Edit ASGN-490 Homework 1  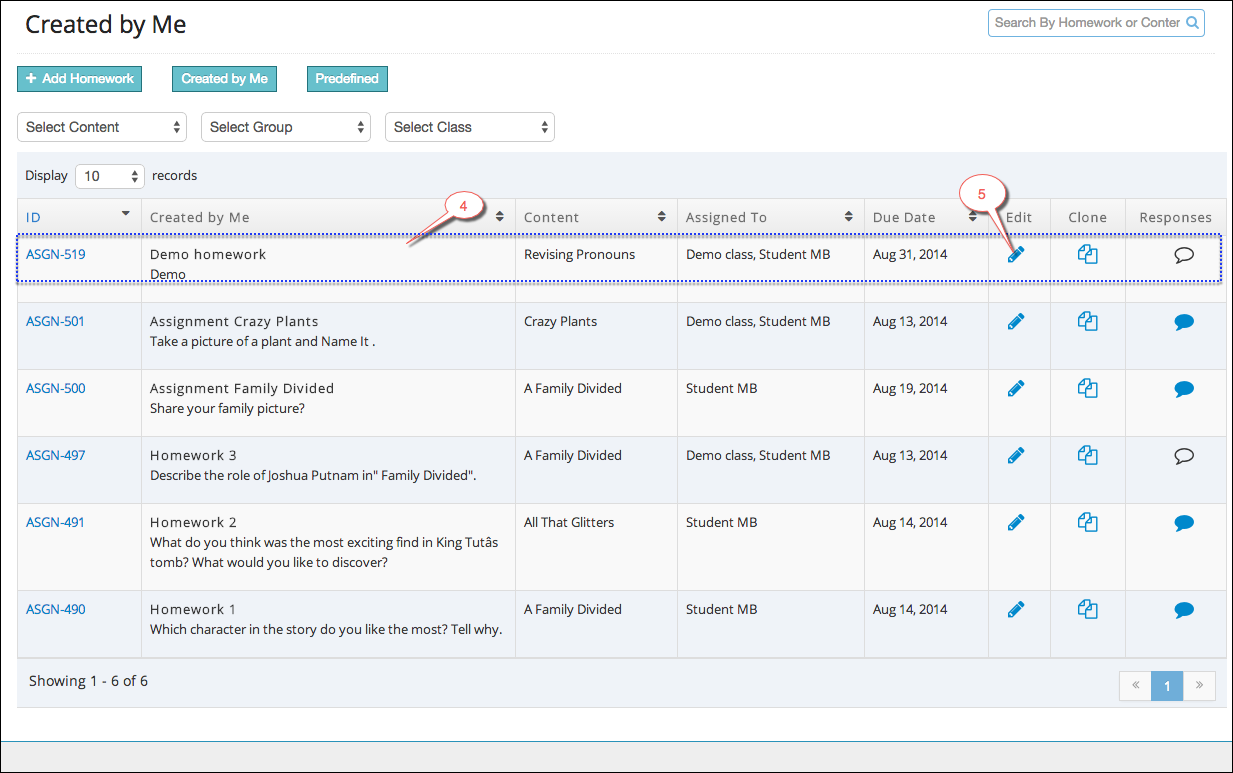[1016, 610]
